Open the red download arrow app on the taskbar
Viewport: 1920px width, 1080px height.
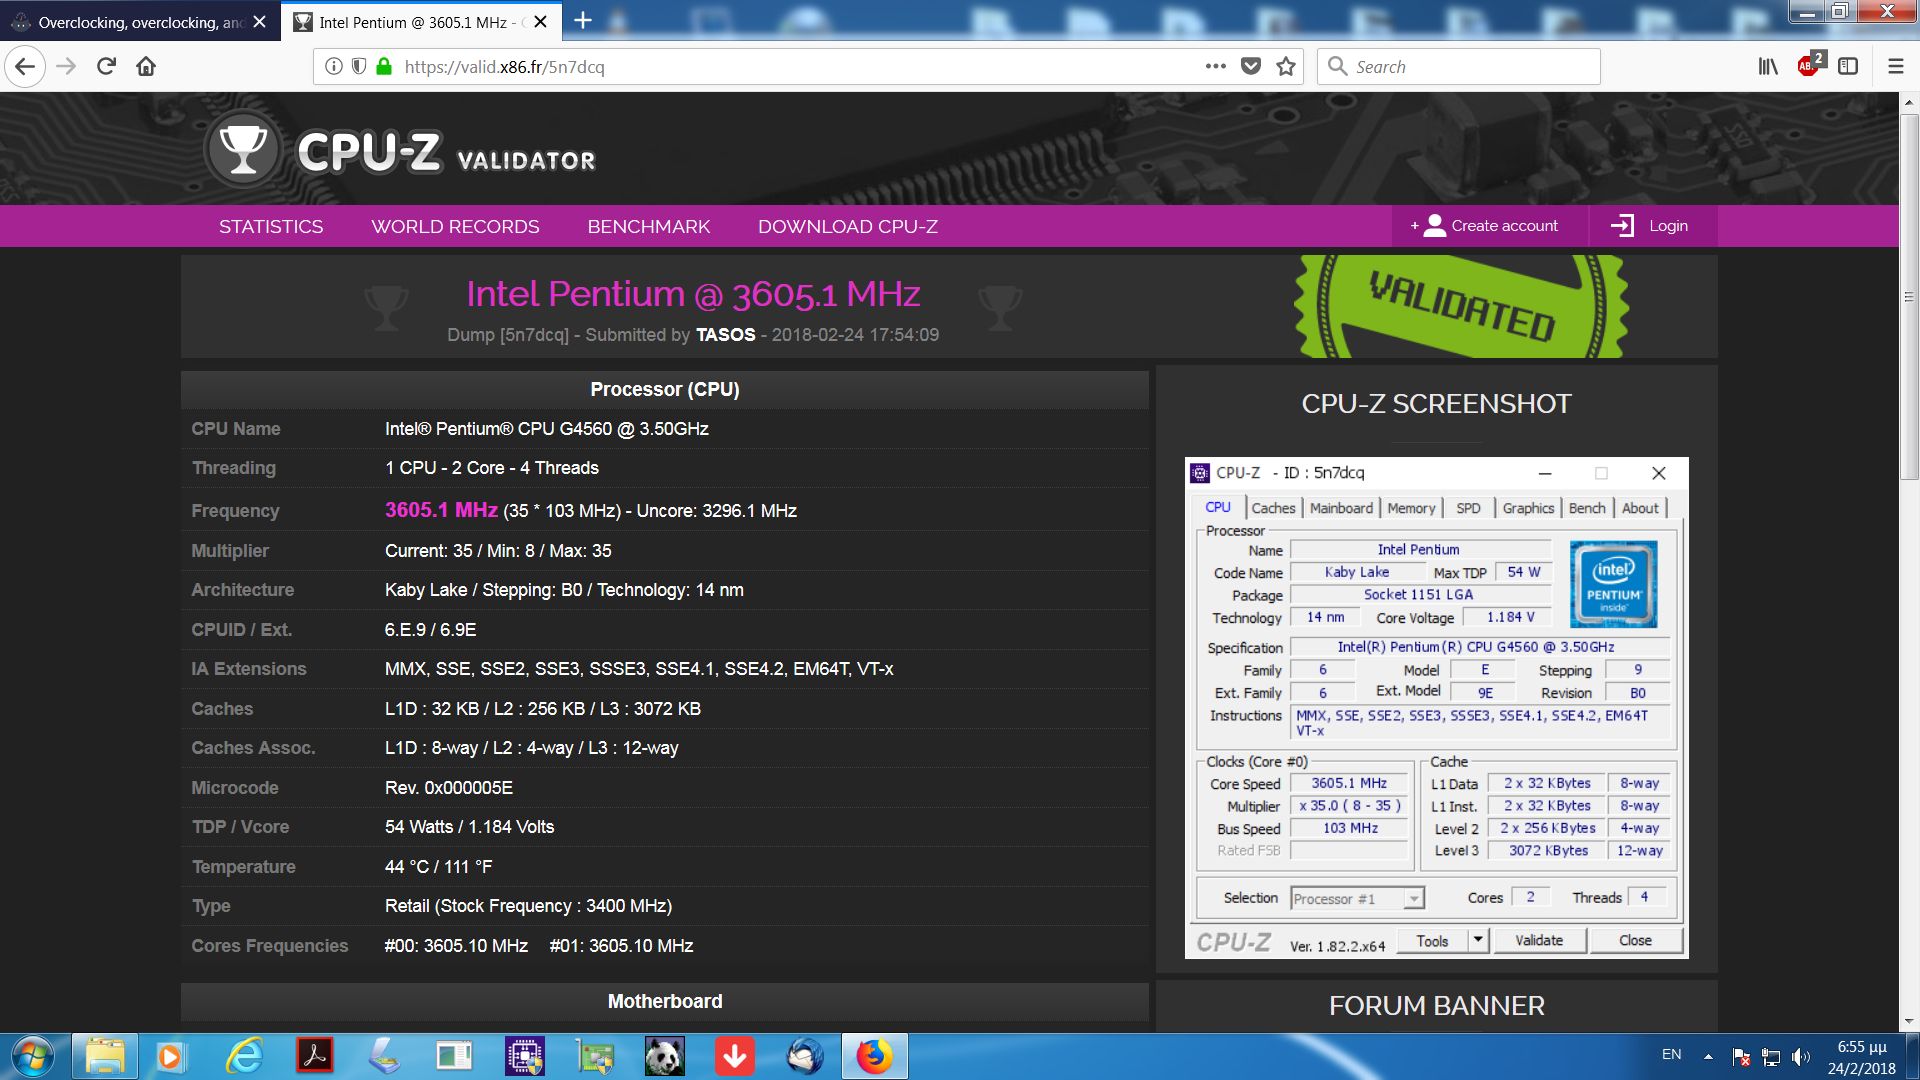coord(735,1057)
